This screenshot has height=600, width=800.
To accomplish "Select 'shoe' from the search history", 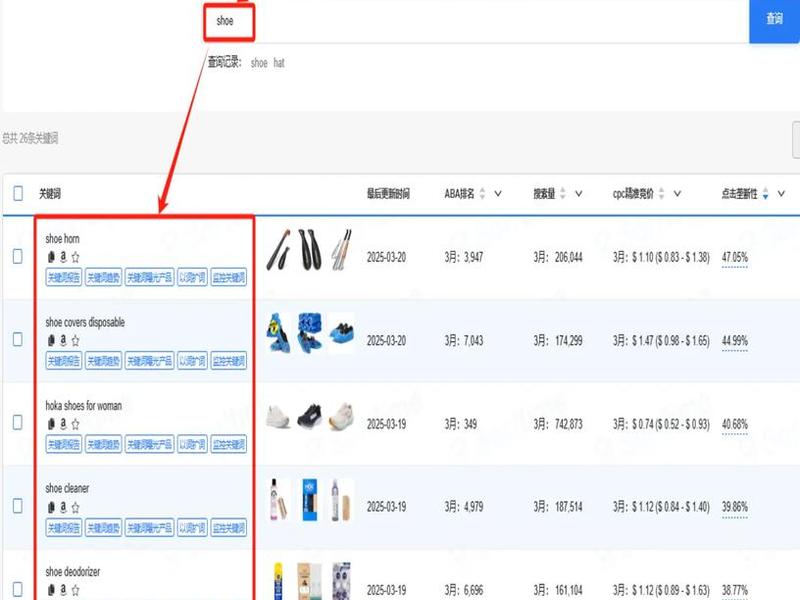I will pyautogui.click(x=259, y=63).
